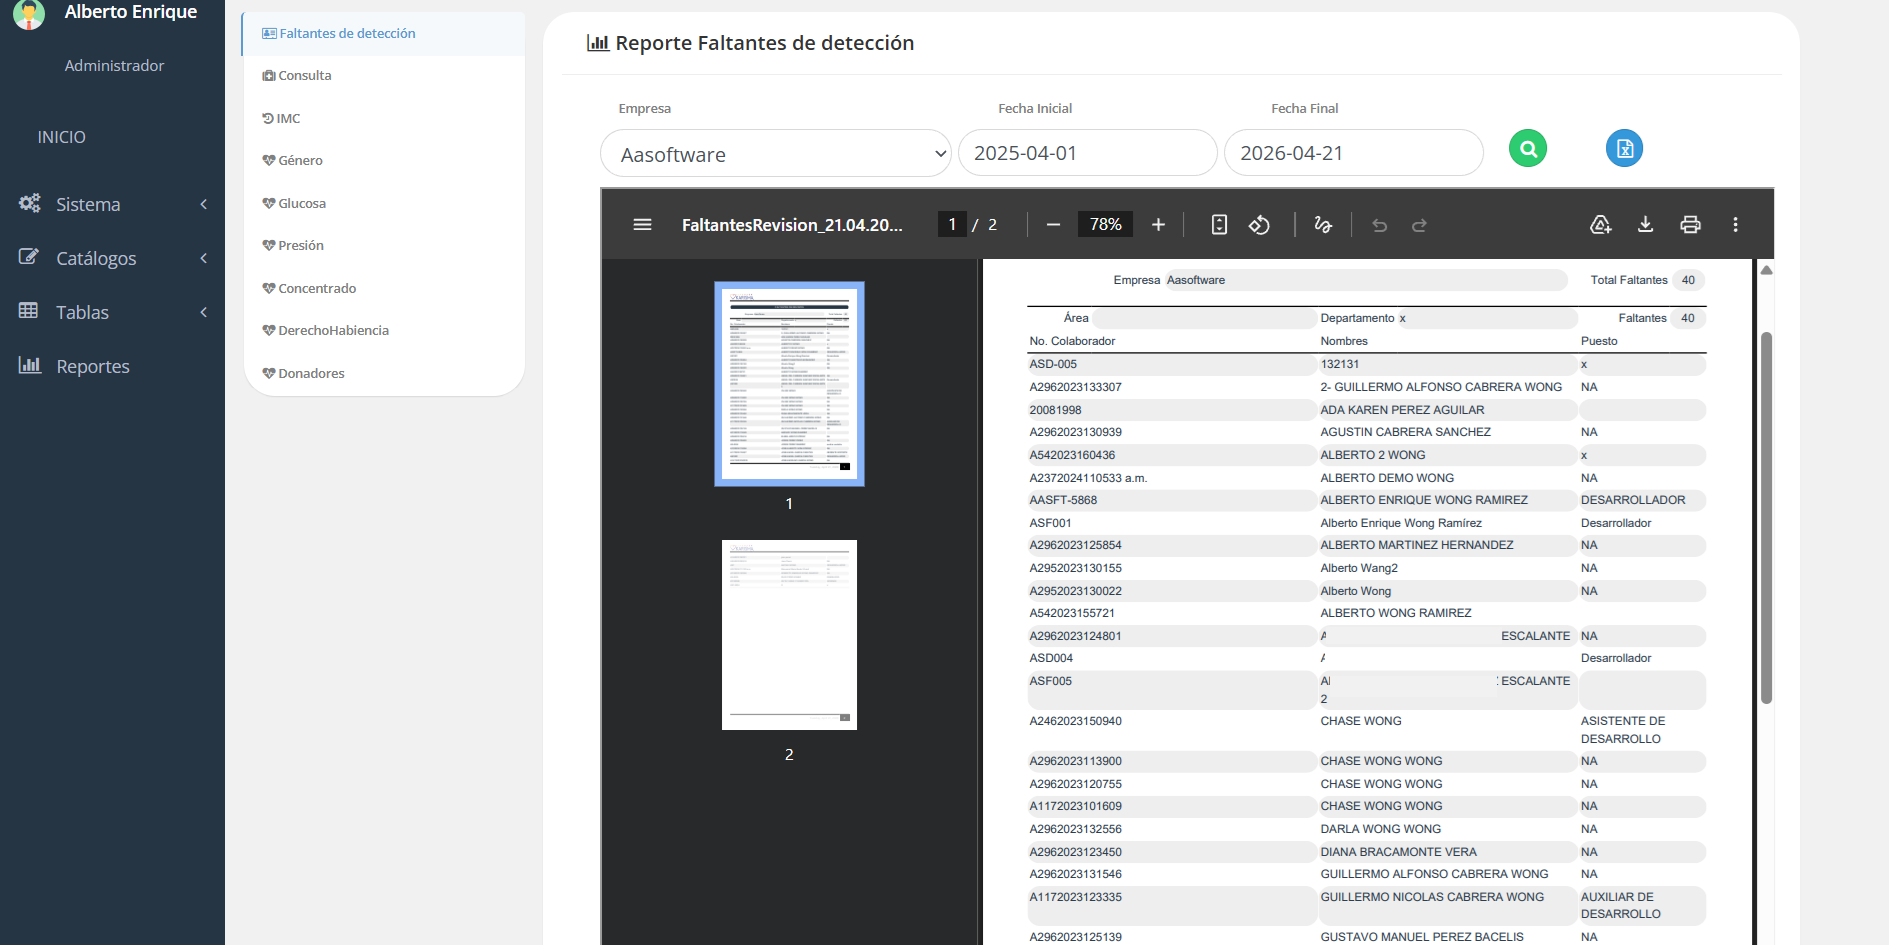Open the Sistema sidebar section
This screenshot has height=945, width=1889.
(x=88, y=204)
